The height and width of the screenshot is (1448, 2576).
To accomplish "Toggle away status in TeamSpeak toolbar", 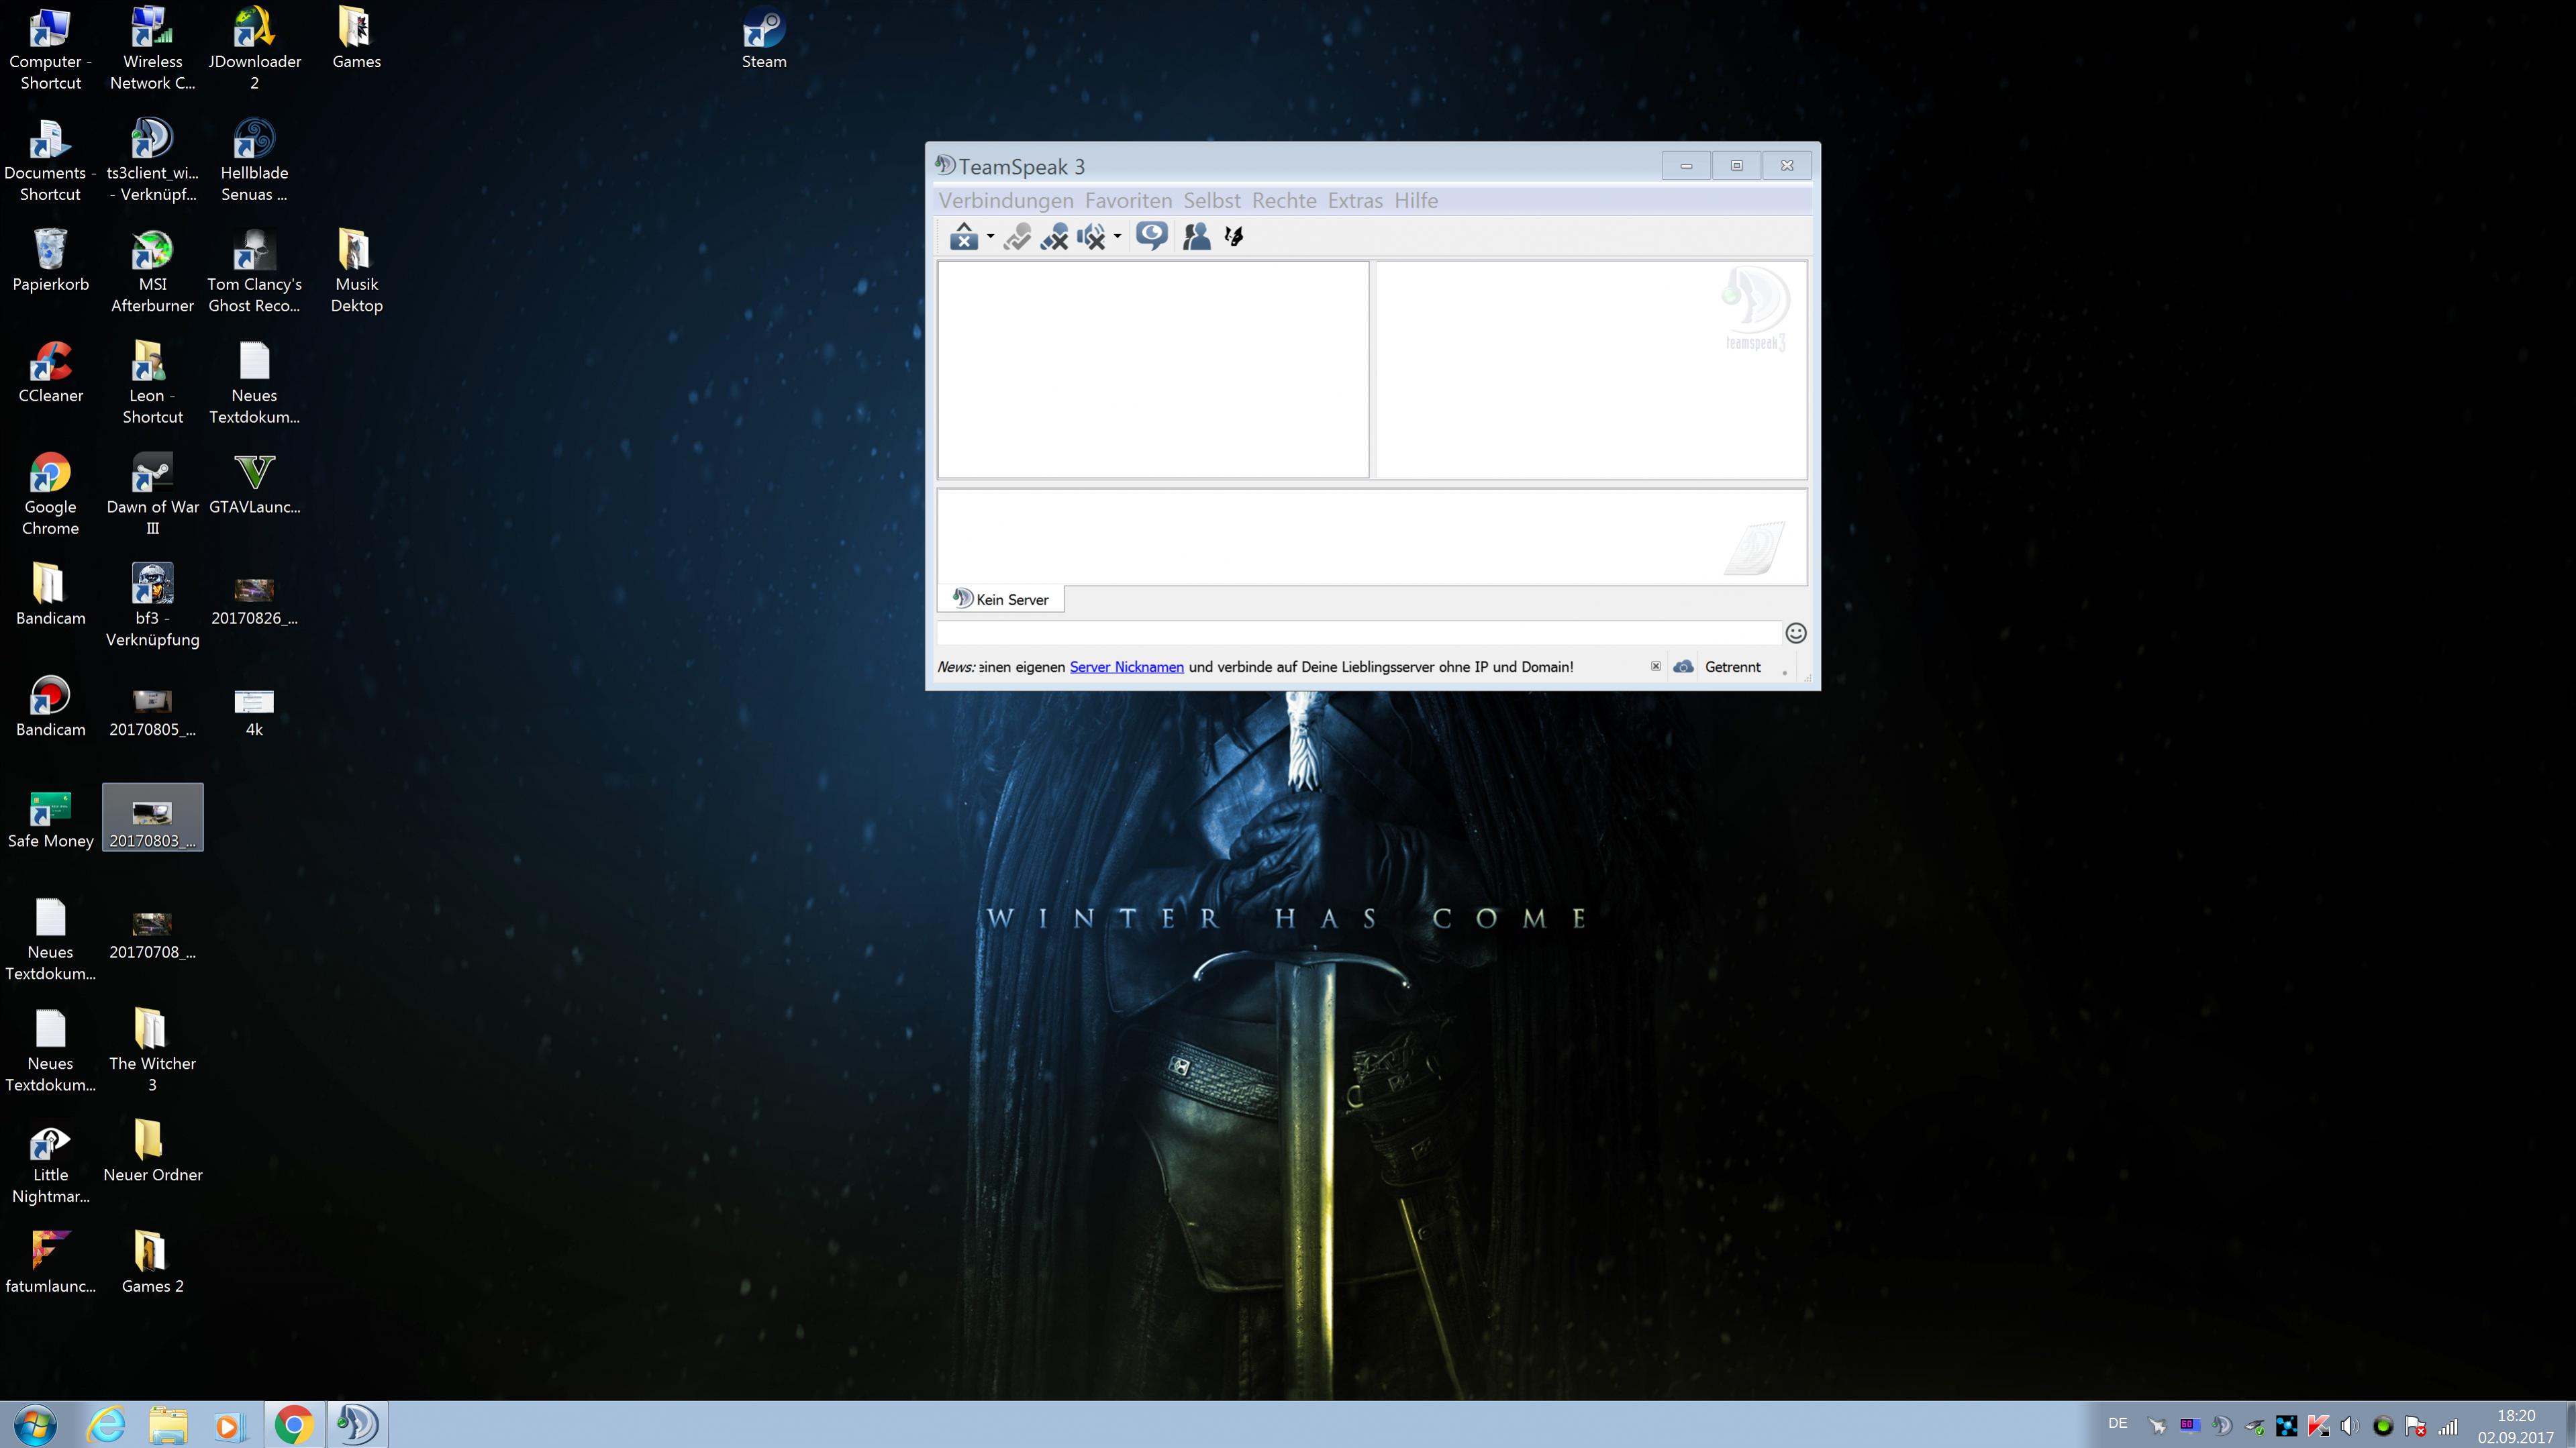I will [x=963, y=237].
